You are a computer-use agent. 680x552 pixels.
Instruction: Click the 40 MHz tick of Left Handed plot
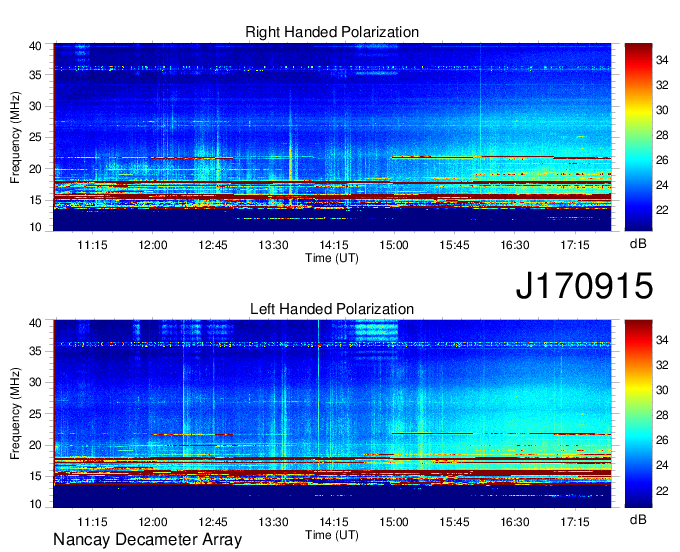click(36, 323)
